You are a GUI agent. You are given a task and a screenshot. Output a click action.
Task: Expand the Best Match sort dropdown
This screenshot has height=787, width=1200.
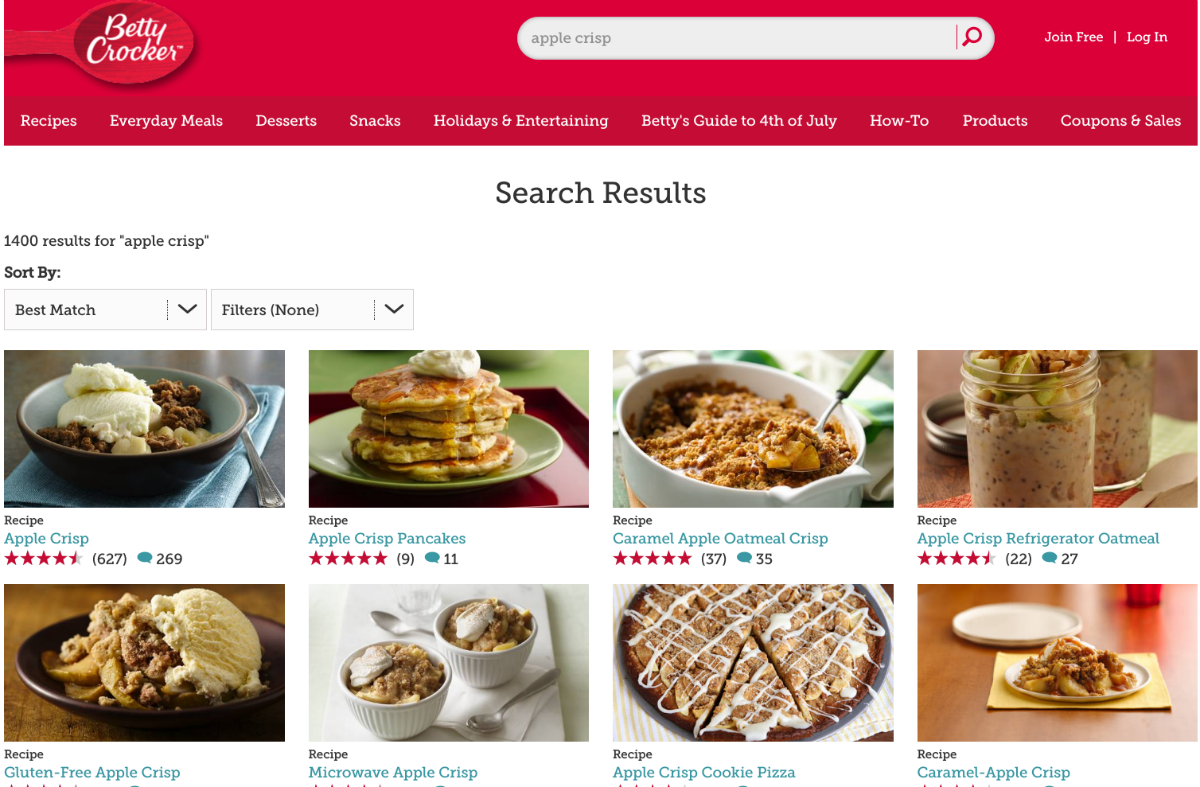coord(105,310)
